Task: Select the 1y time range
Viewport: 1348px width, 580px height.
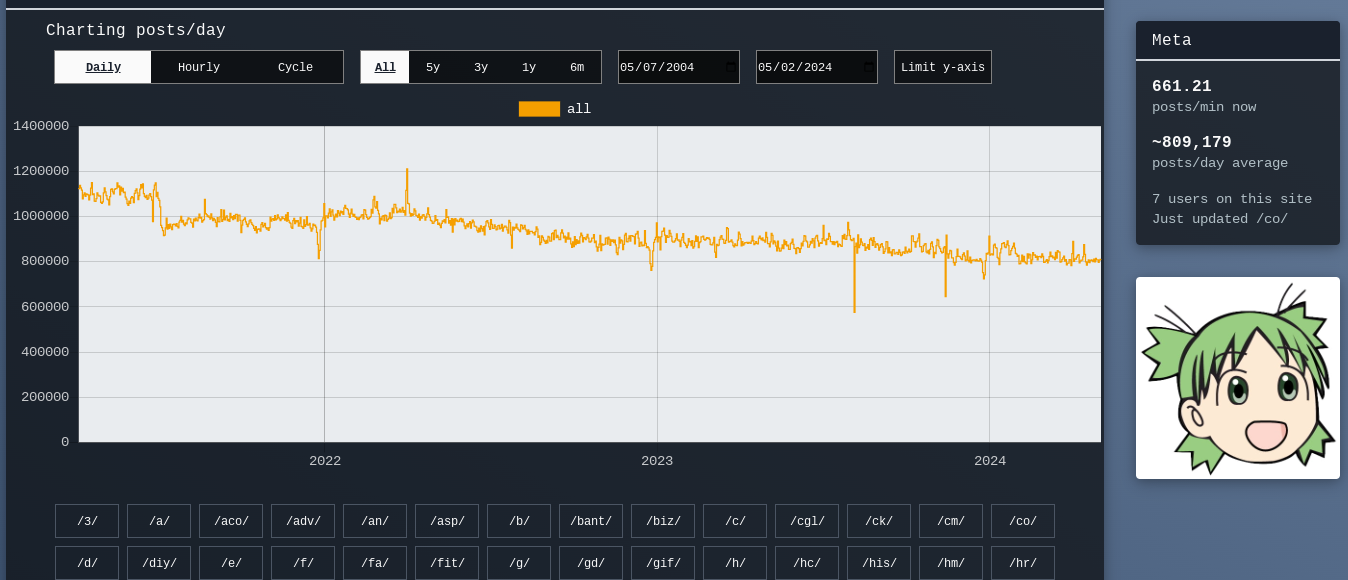Action: (x=529, y=67)
